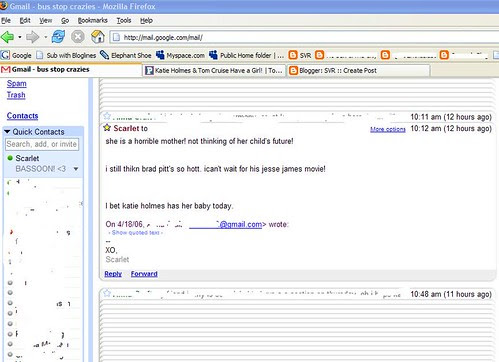Viewport: 499px width, 362px height.
Task: Toggle the star on Scarlet's message
Action: 107,128
